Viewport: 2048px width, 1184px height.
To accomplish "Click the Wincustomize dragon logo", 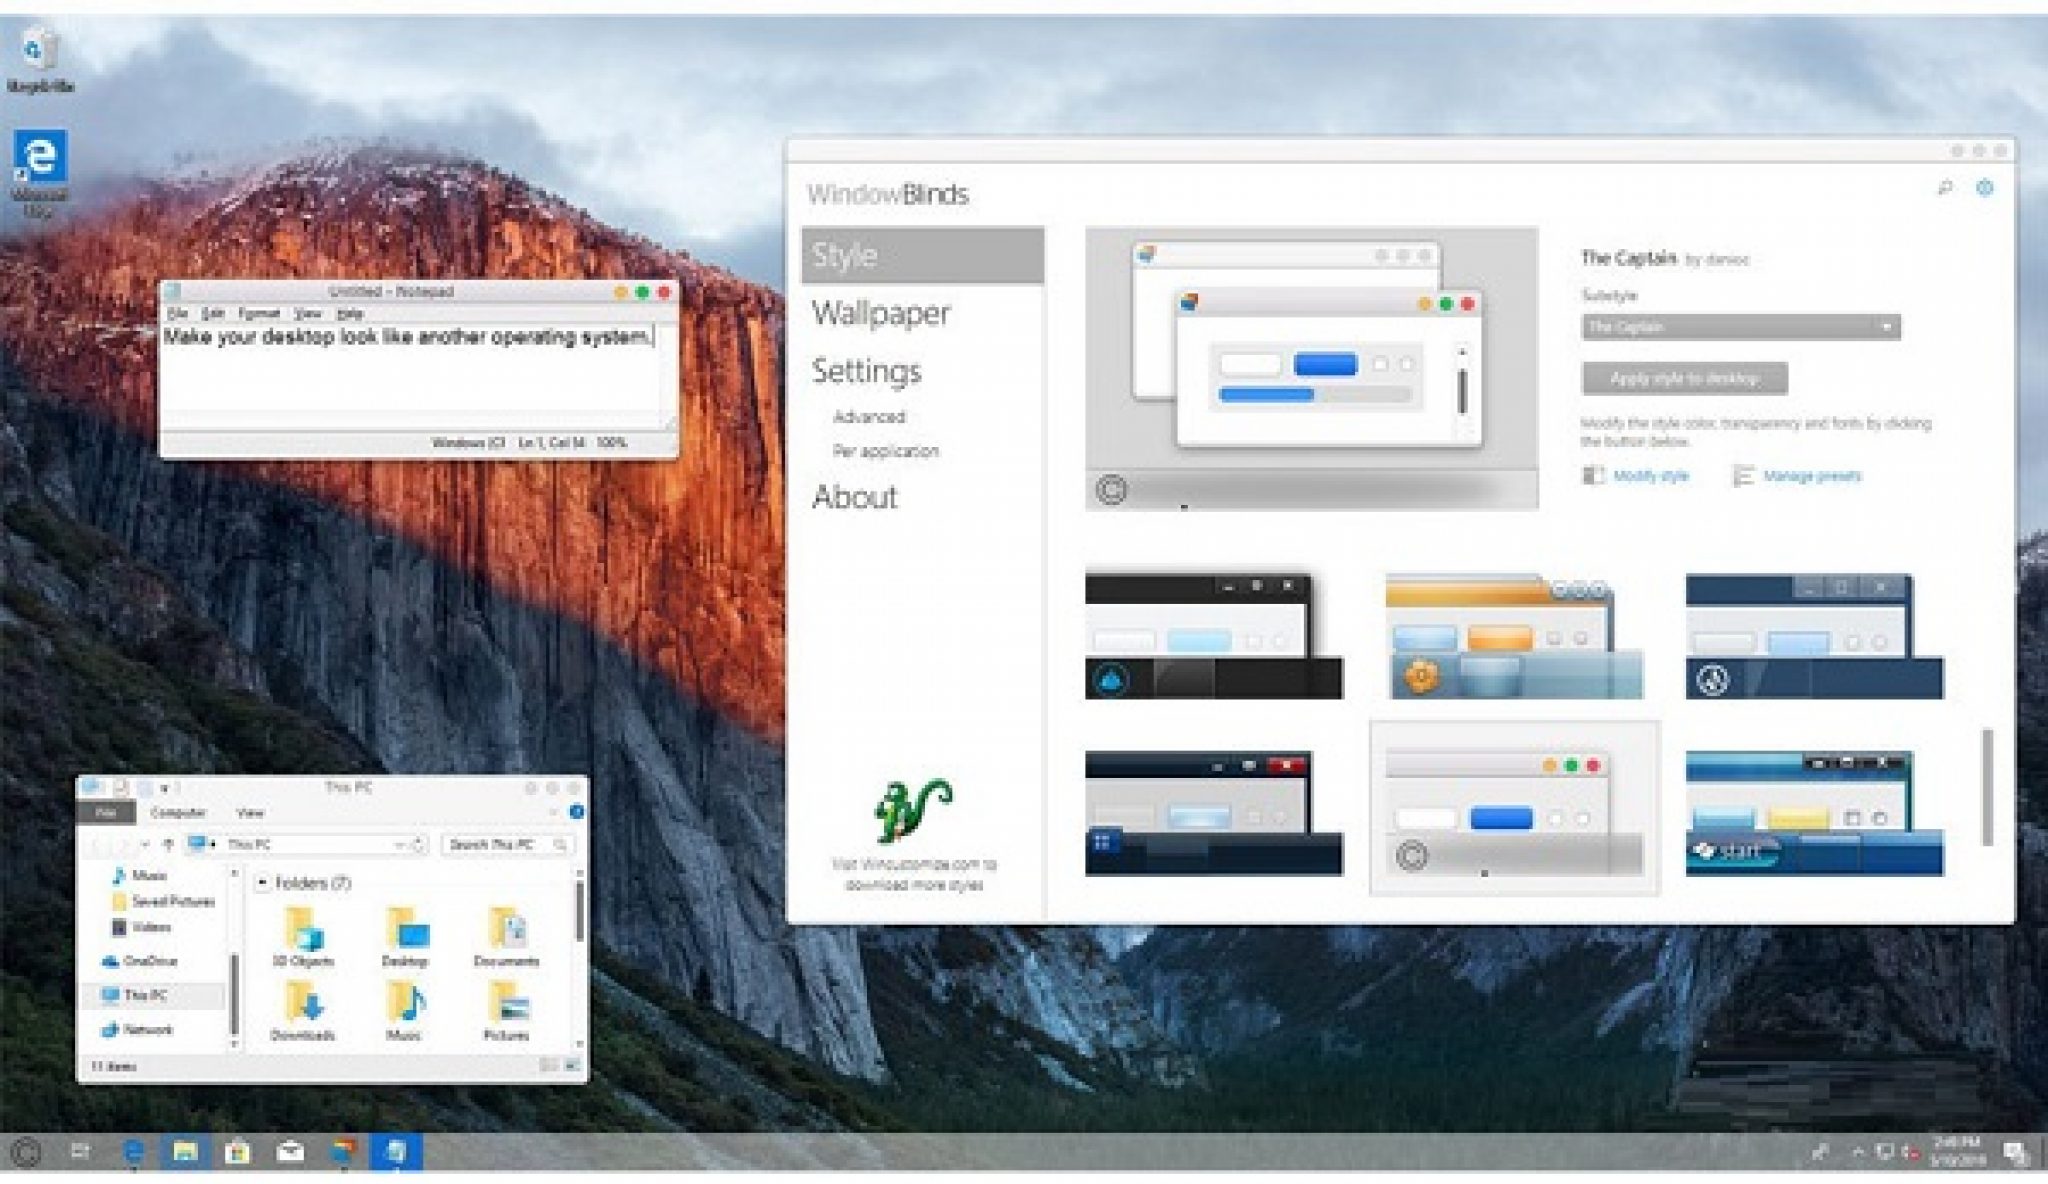I will [x=912, y=810].
